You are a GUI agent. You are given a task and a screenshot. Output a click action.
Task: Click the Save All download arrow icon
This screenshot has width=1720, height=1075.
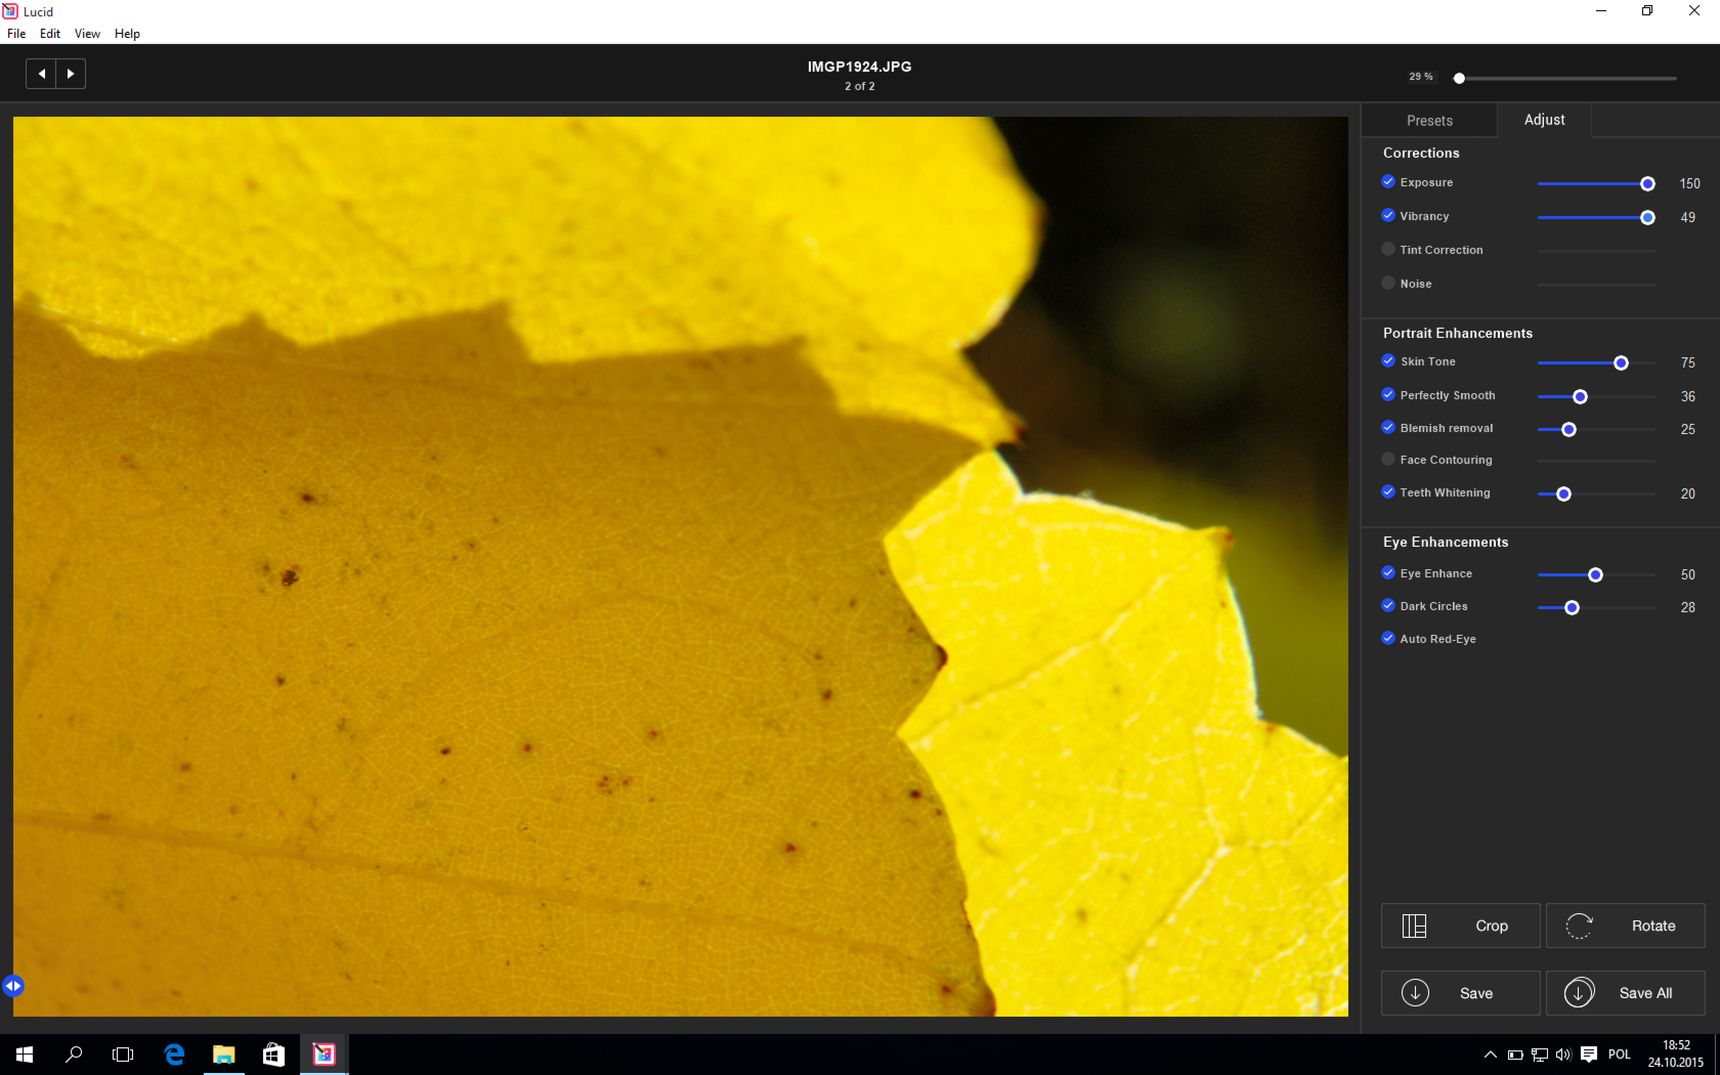click(x=1579, y=993)
